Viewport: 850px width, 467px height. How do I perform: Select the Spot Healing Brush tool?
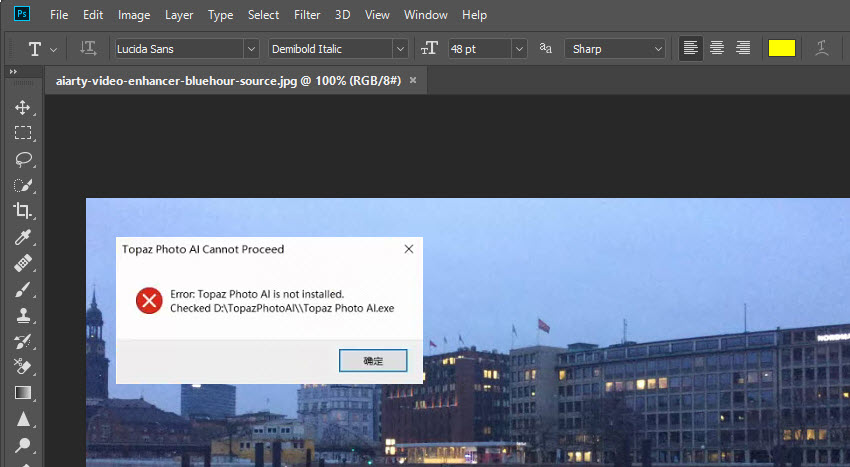(22, 263)
